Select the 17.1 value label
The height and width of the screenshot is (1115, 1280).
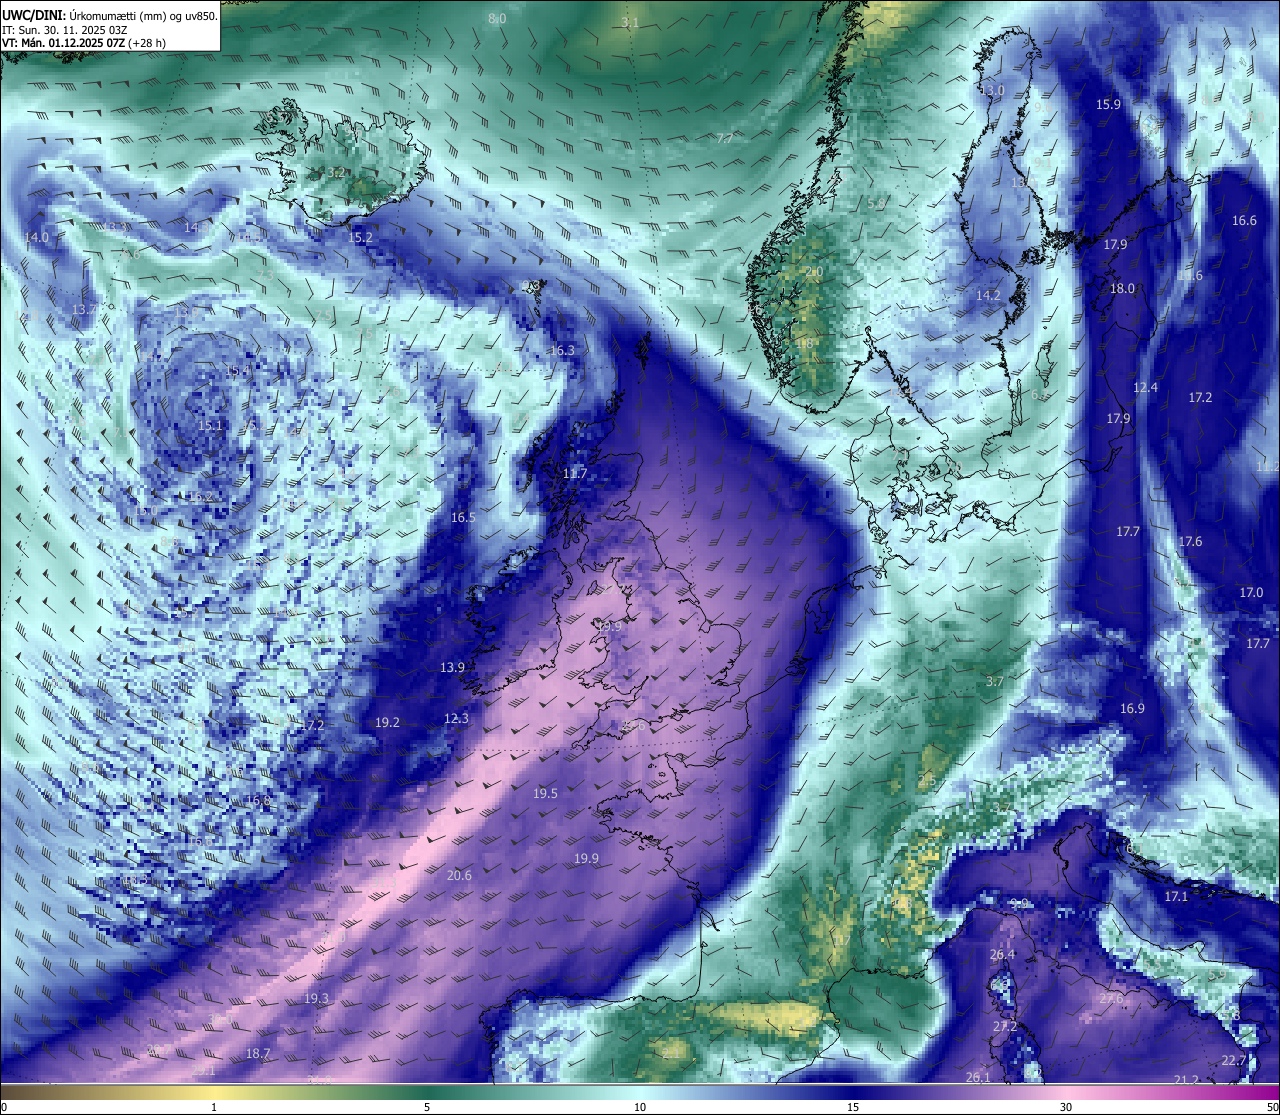[1176, 896]
